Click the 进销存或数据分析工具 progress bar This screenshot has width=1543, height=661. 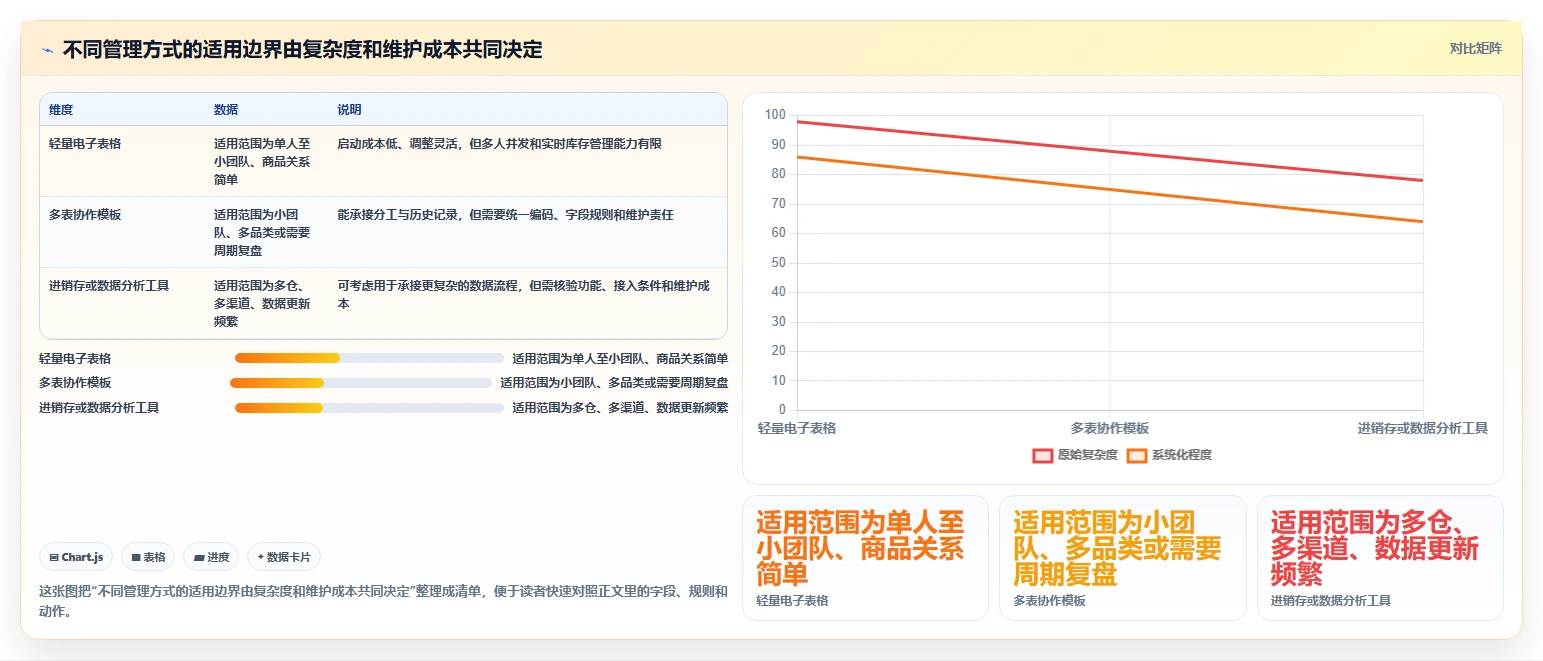(369, 408)
